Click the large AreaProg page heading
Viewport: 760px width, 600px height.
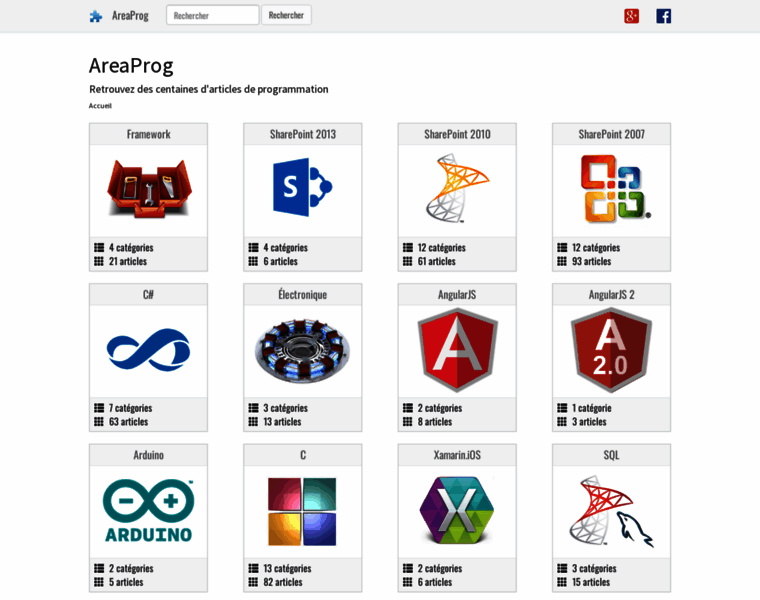tap(131, 66)
